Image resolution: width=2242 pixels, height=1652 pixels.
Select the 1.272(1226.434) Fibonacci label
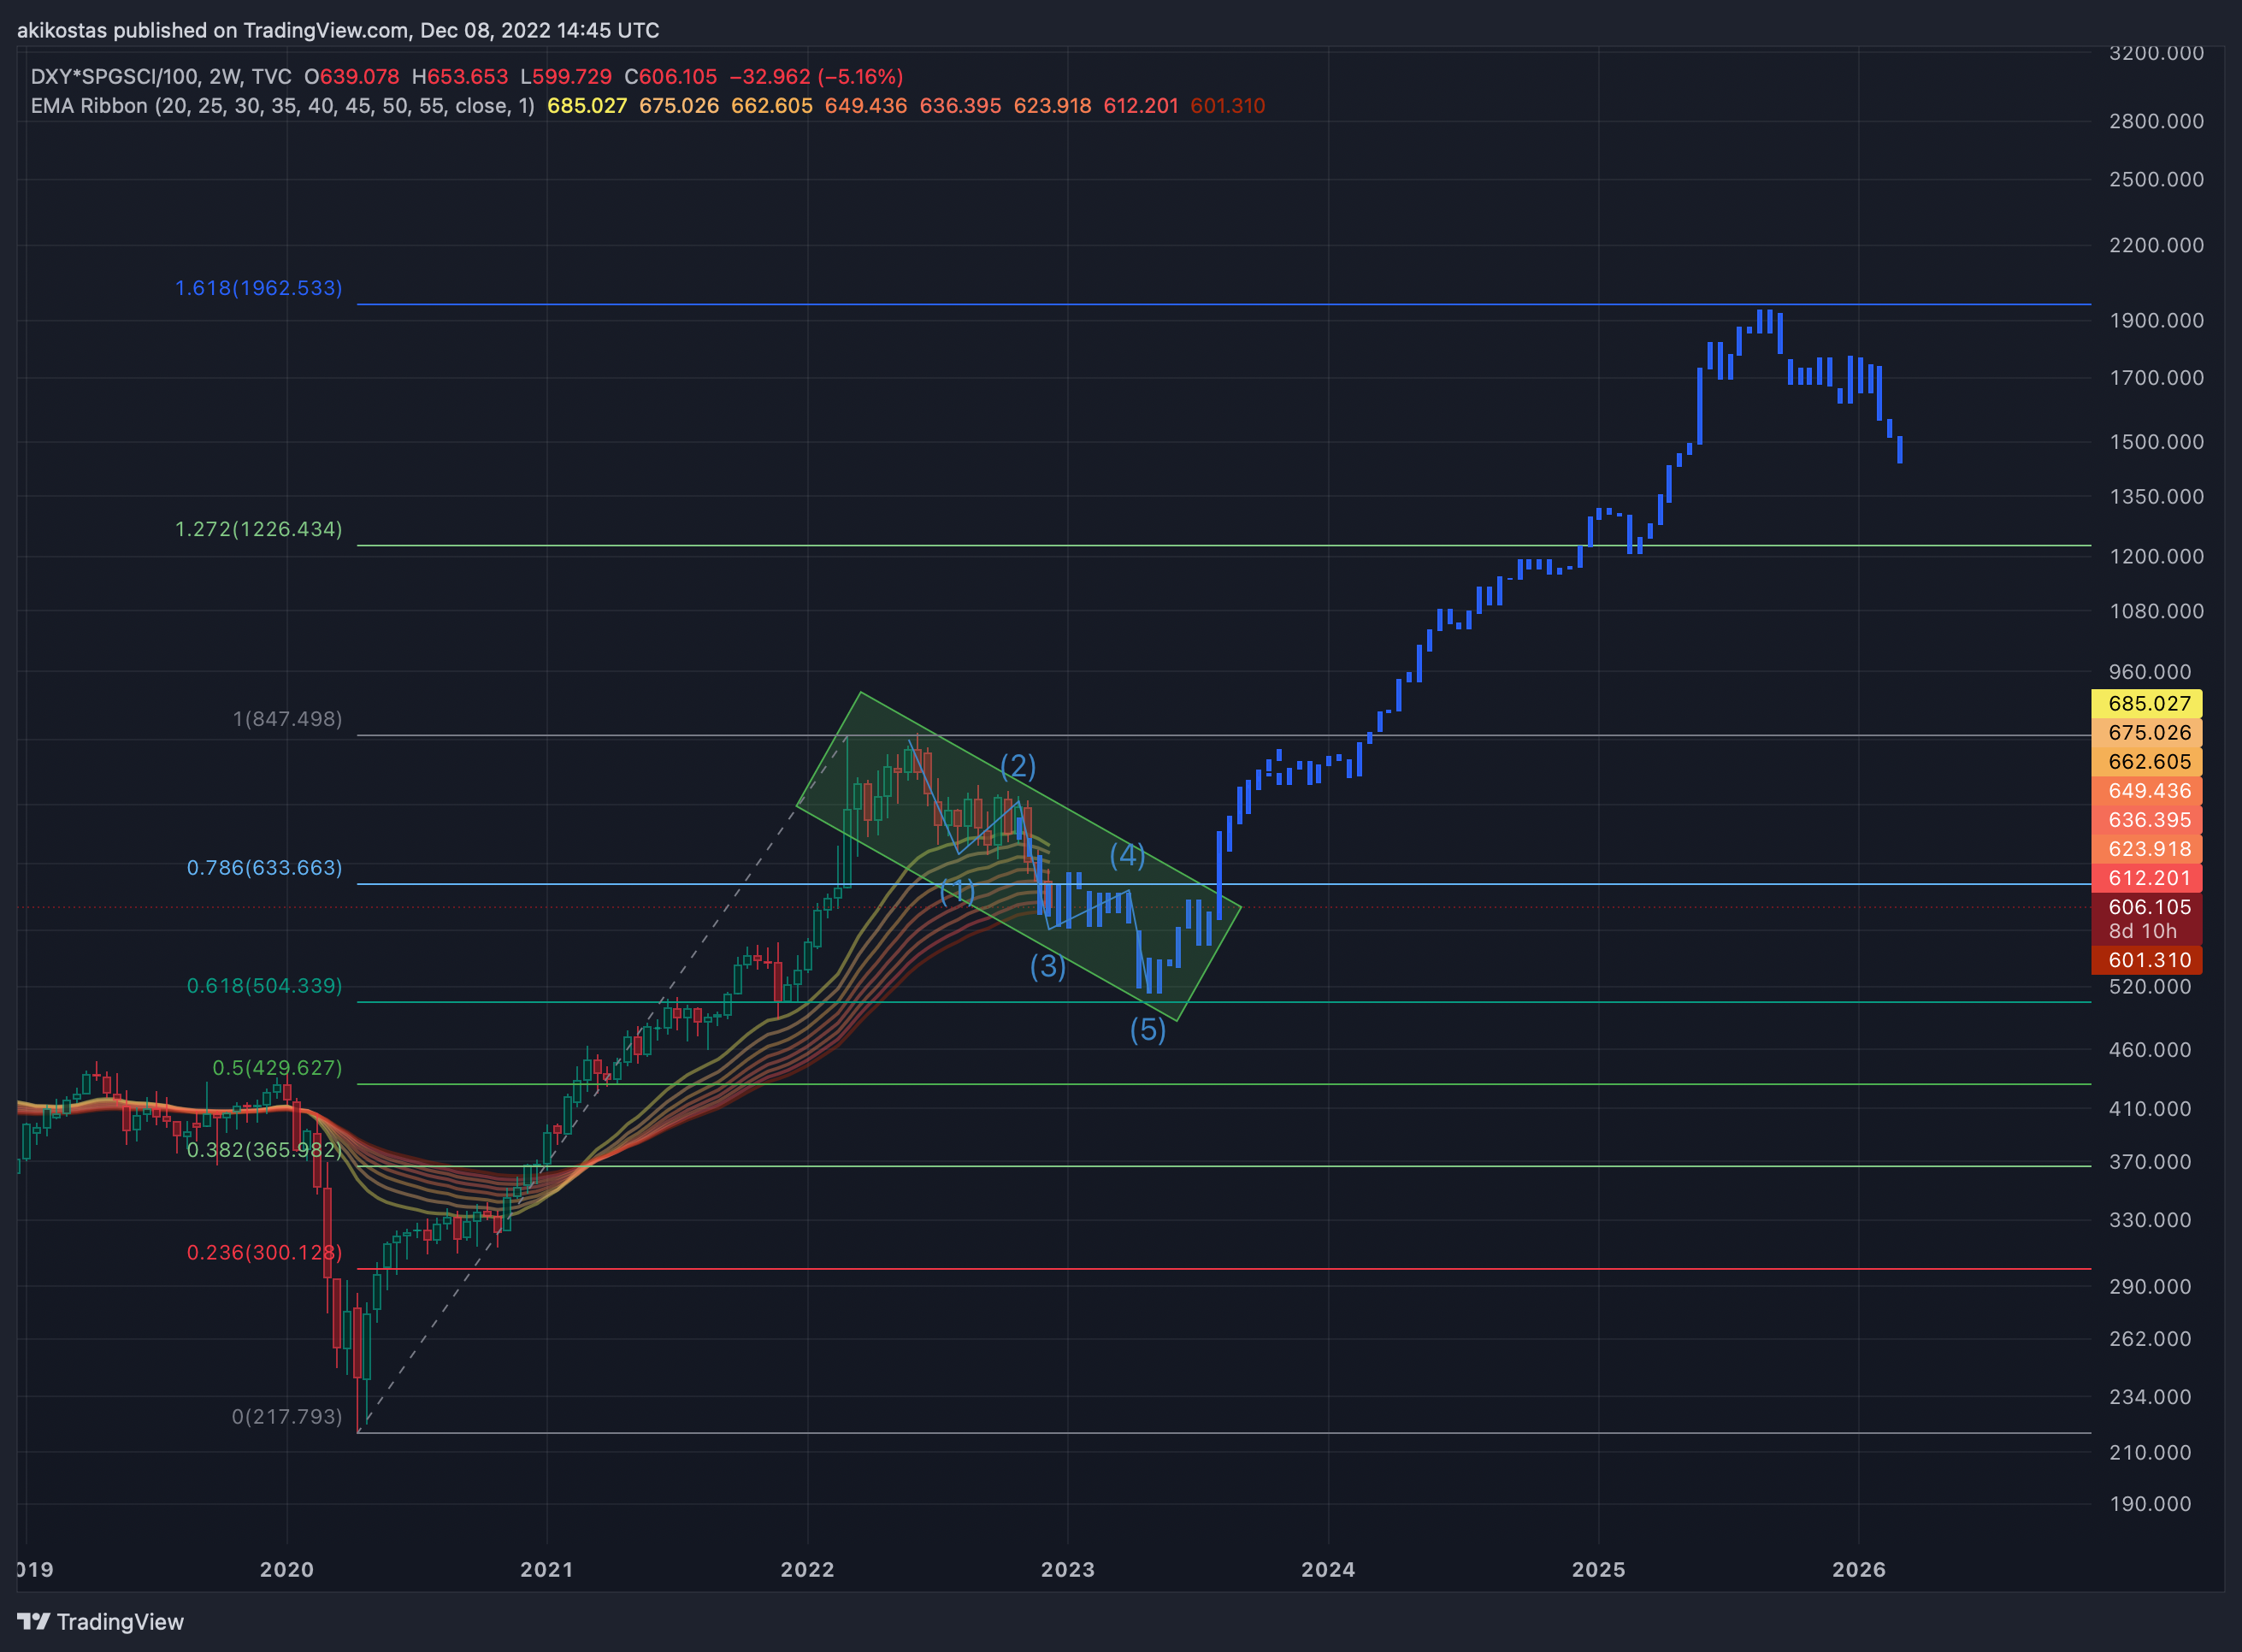(259, 529)
